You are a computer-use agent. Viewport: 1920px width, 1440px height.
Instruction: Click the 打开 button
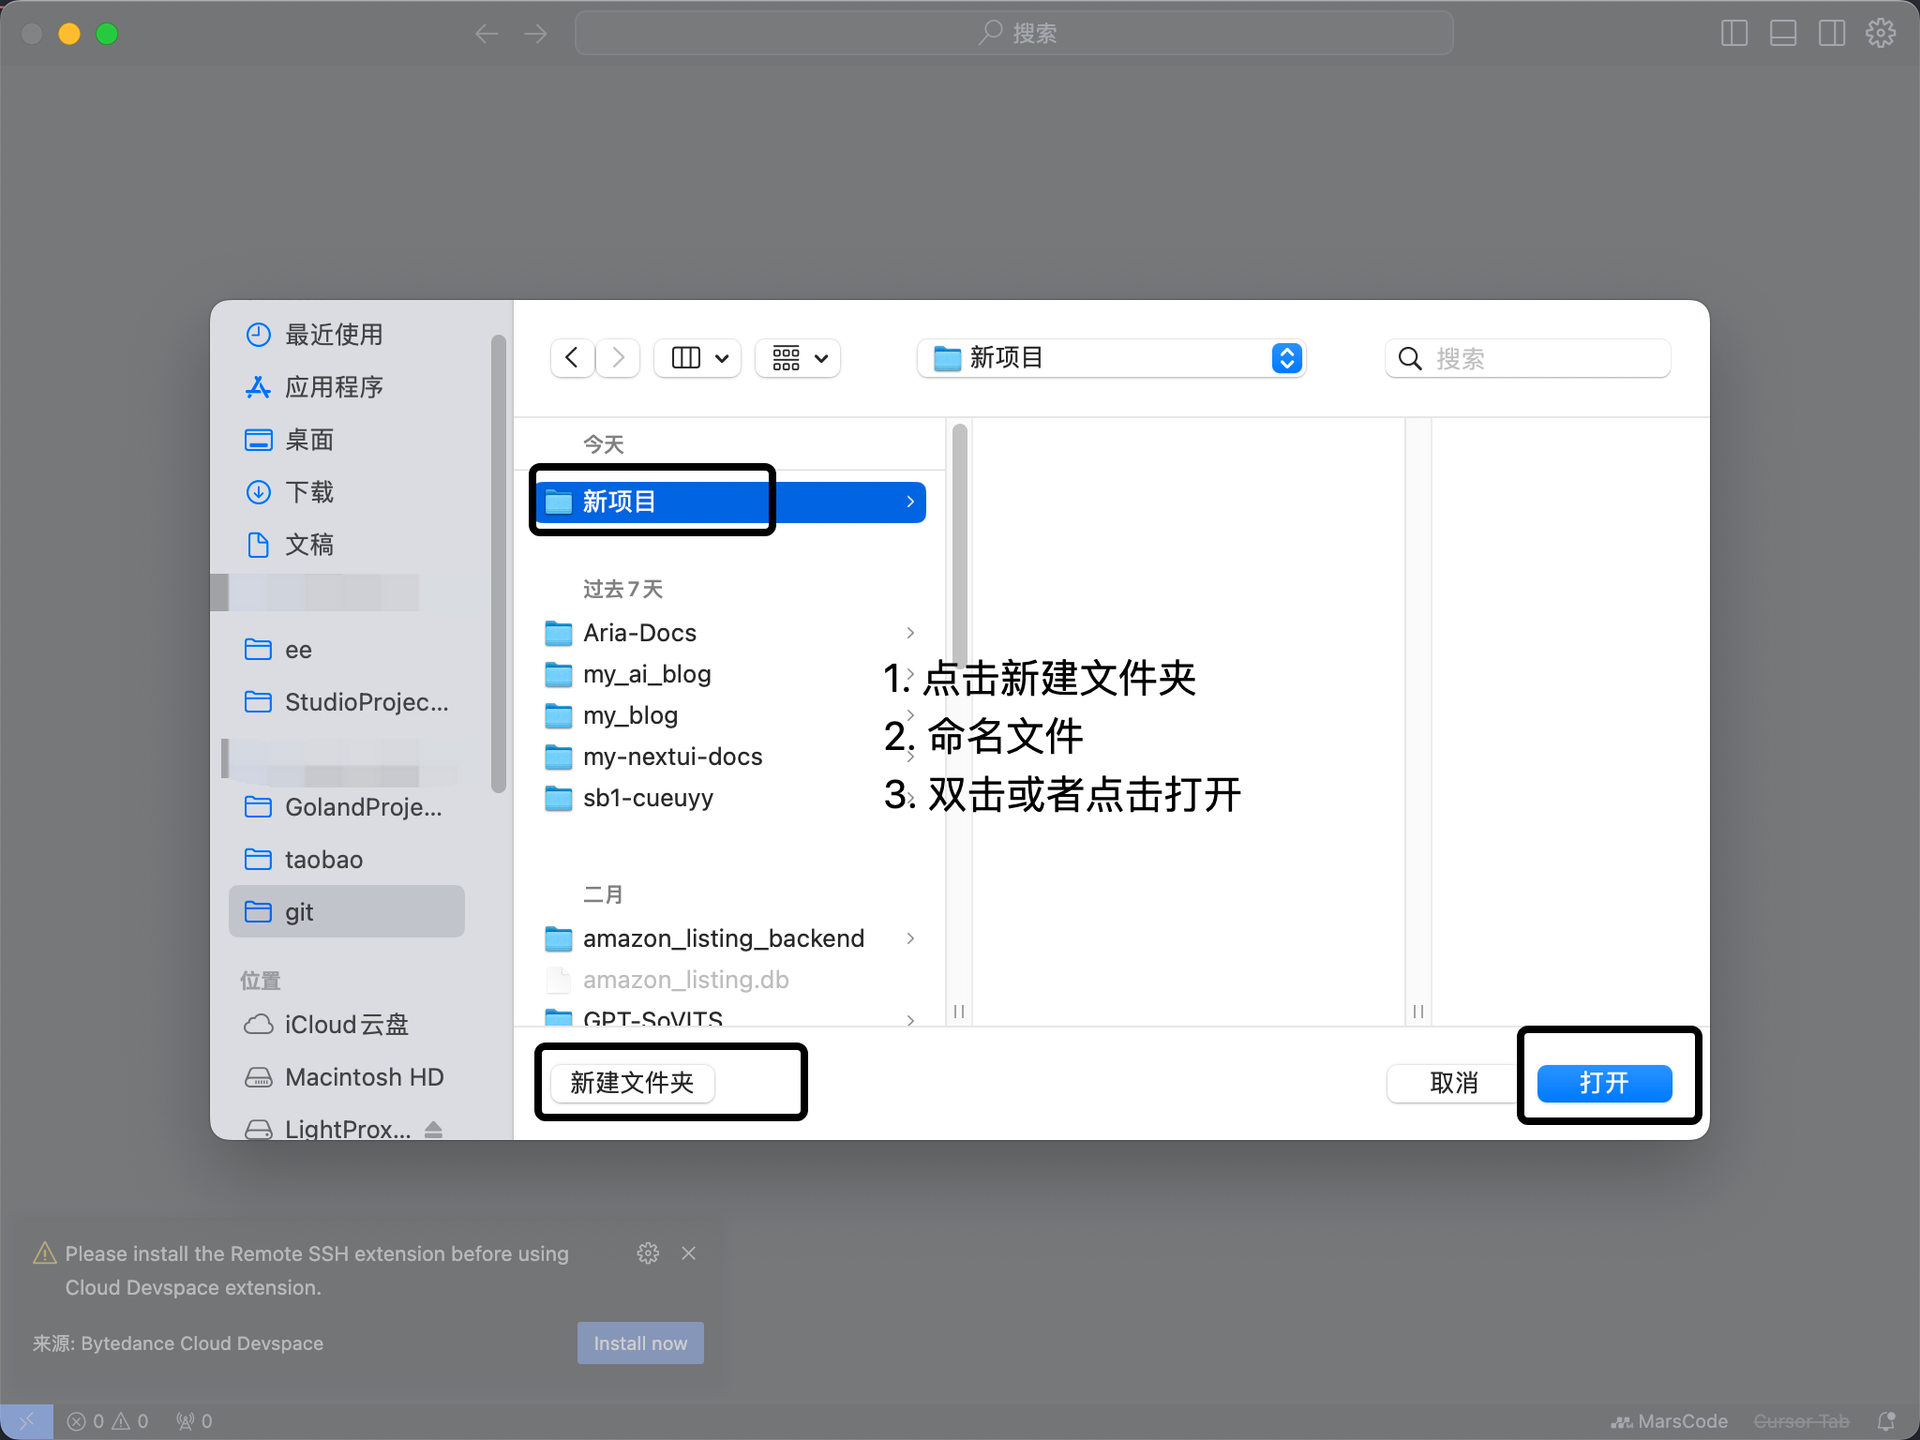(x=1607, y=1082)
